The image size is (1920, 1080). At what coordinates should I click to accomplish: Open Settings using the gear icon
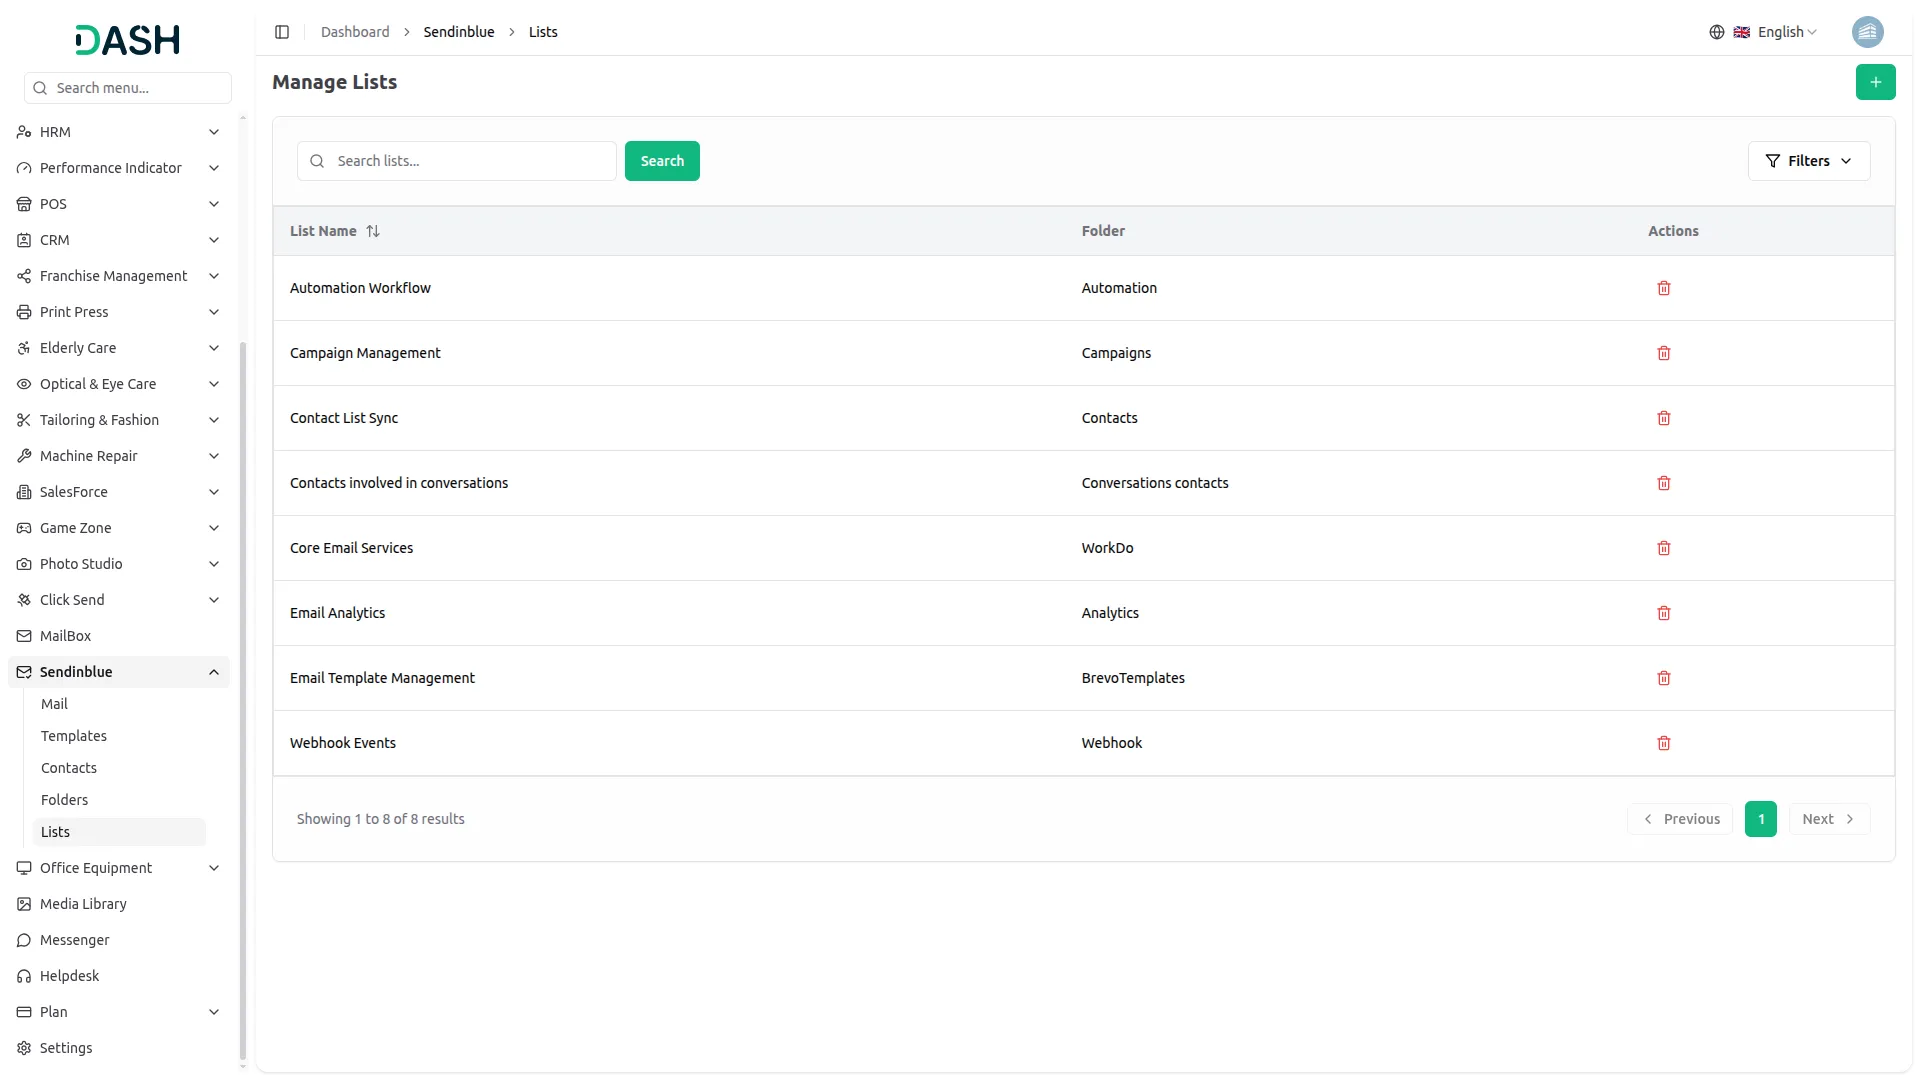[x=23, y=1047]
